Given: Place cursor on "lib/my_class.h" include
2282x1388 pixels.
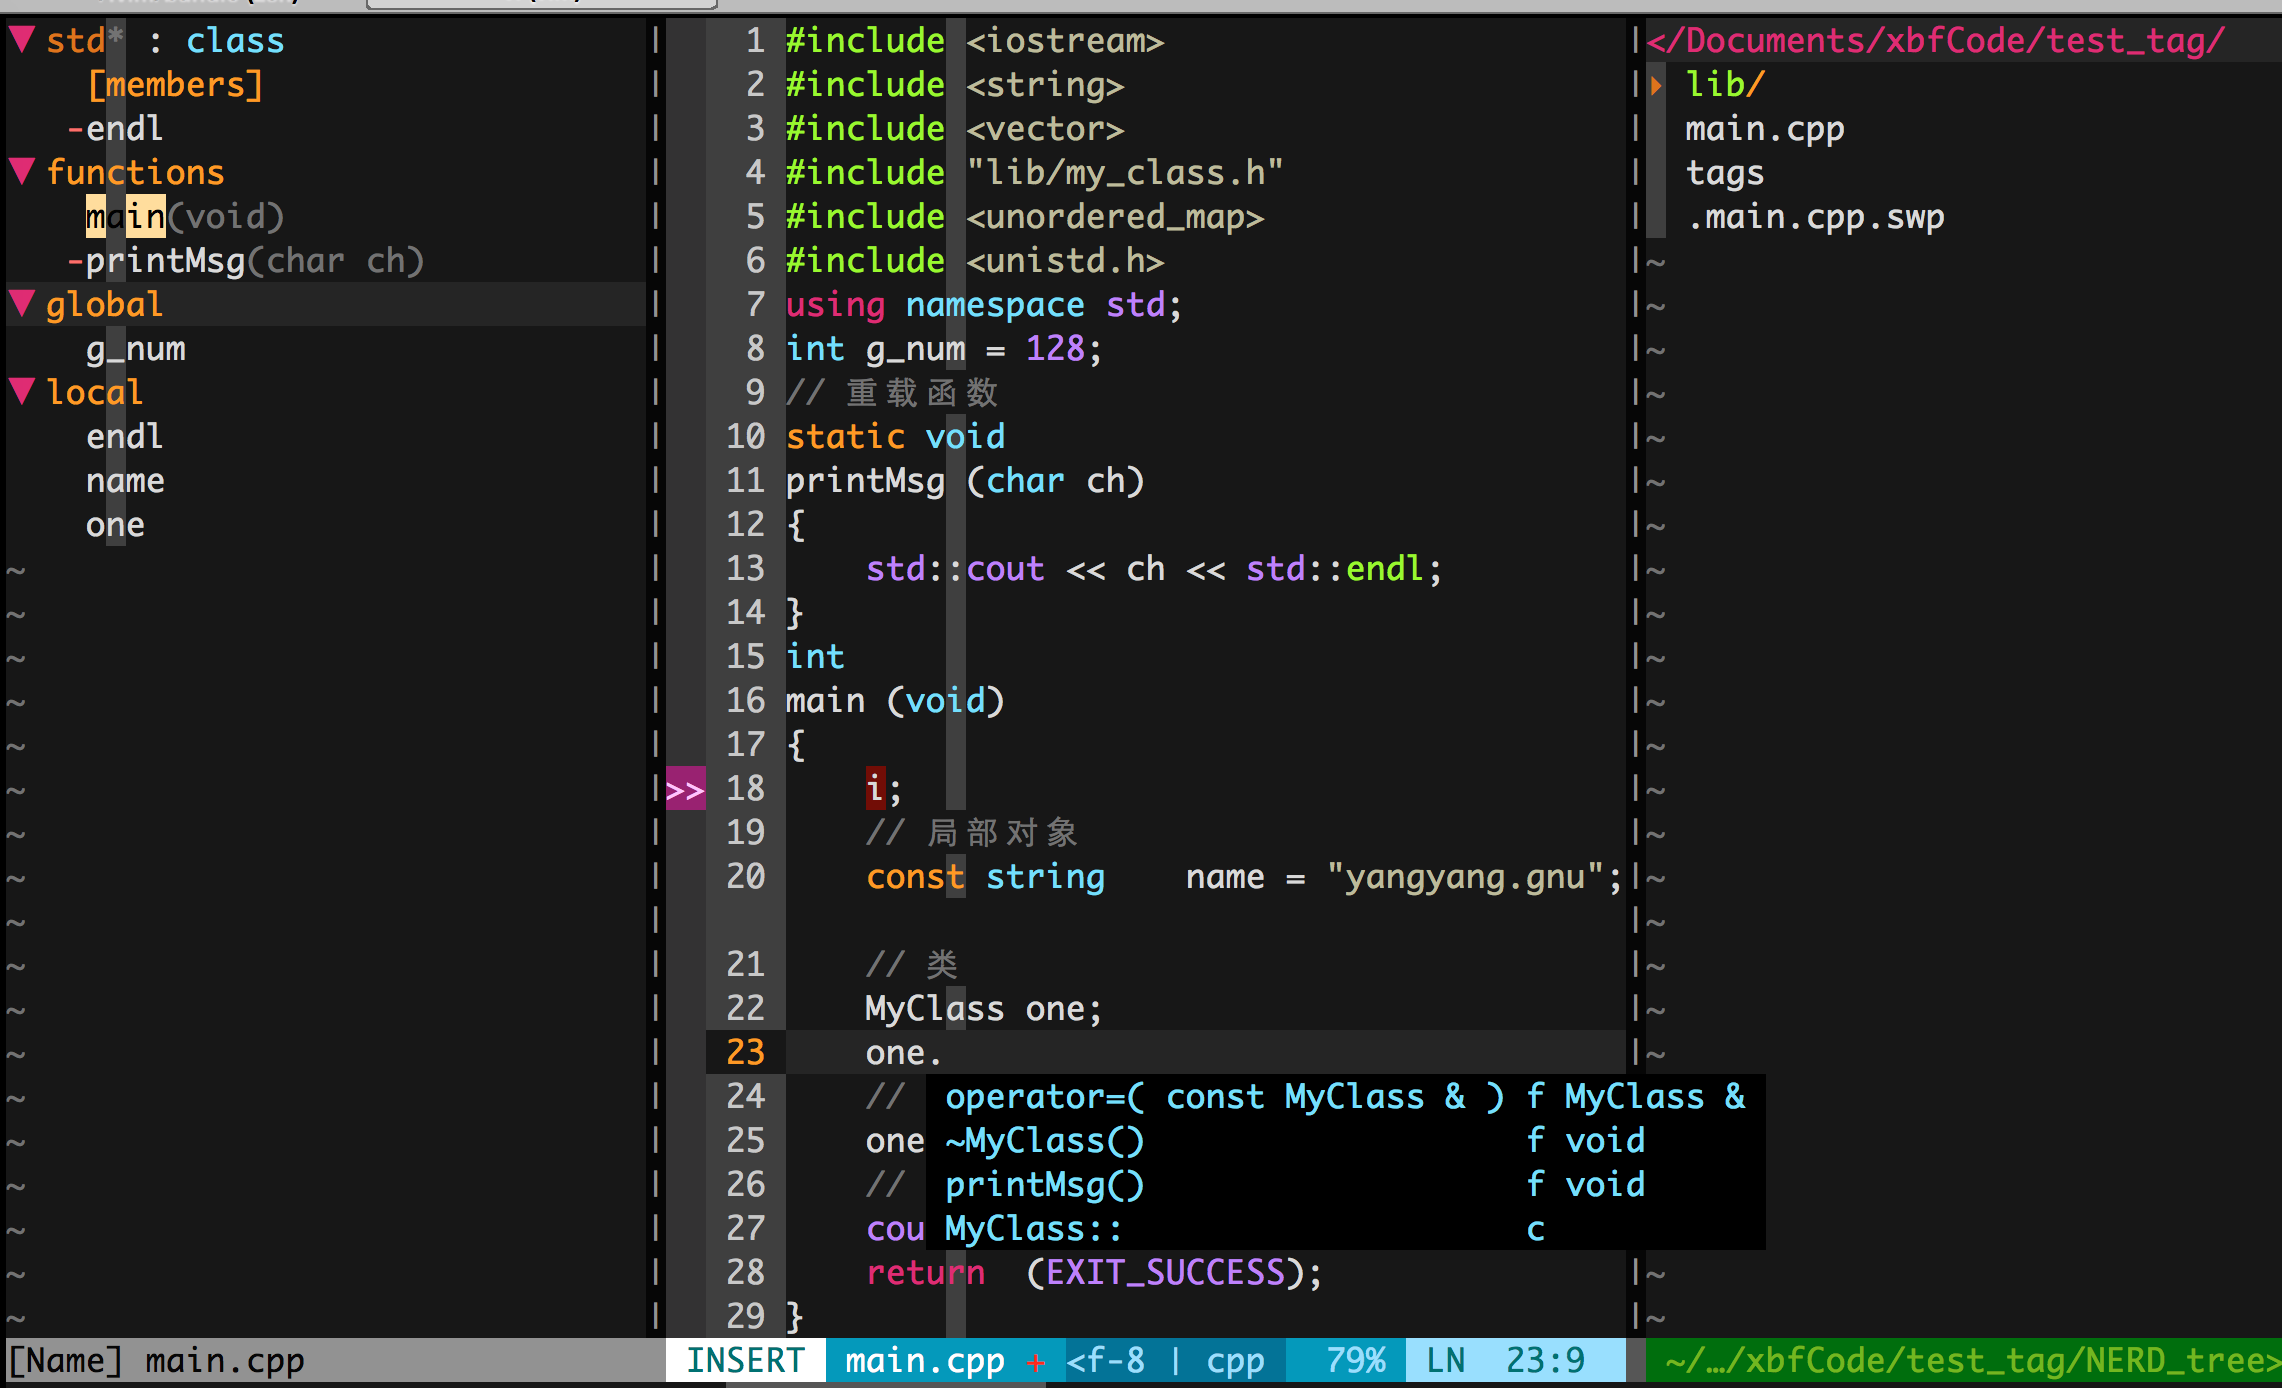Looking at the screenshot, I should point(1125,173).
